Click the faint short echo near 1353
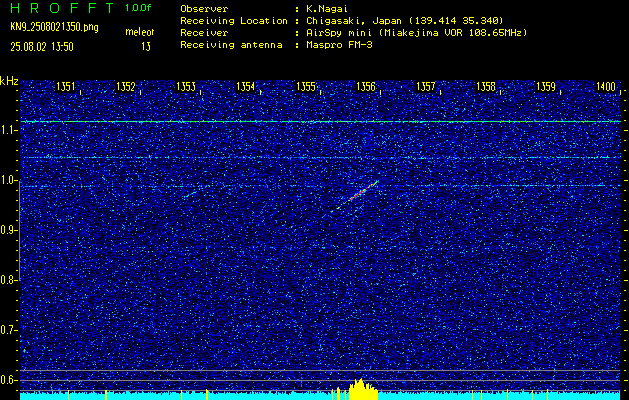Image resolution: width=629 pixels, height=400 pixels. tap(191, 194)
